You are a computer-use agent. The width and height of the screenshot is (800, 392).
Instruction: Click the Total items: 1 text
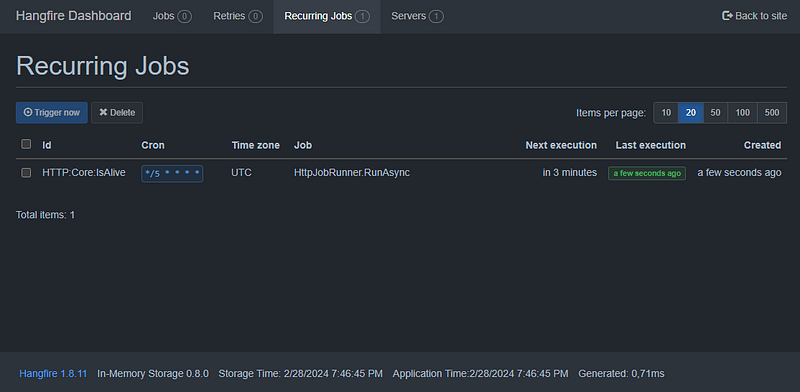45,215
